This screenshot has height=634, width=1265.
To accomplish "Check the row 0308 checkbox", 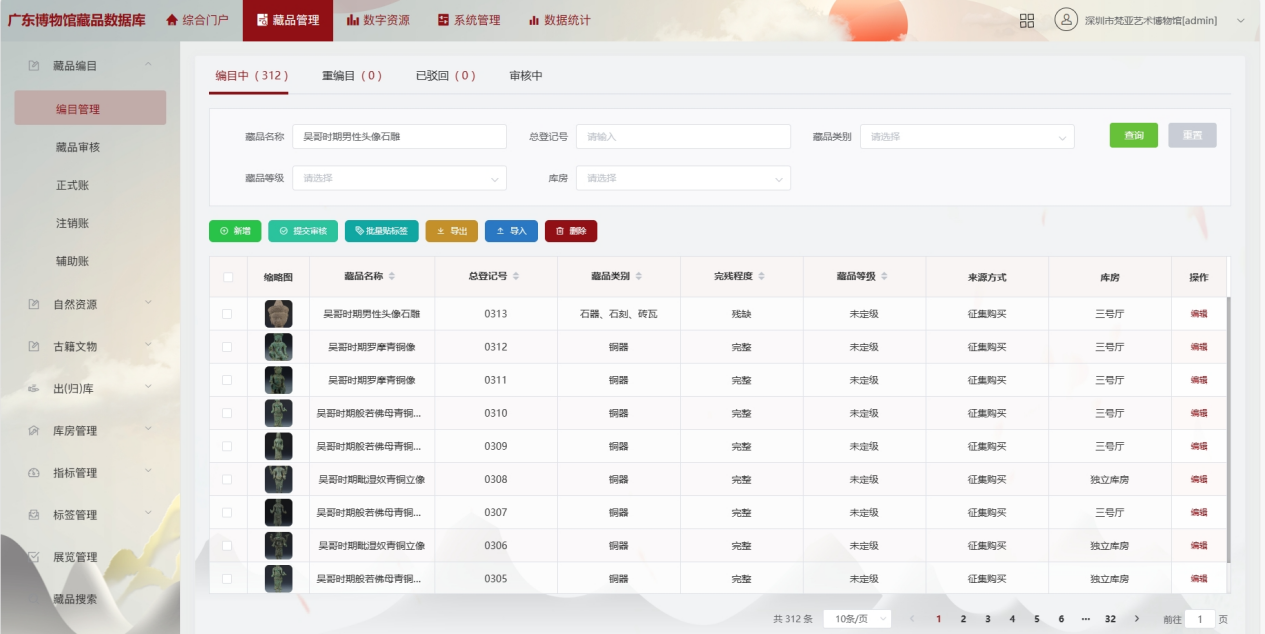I will click(227, 479).
